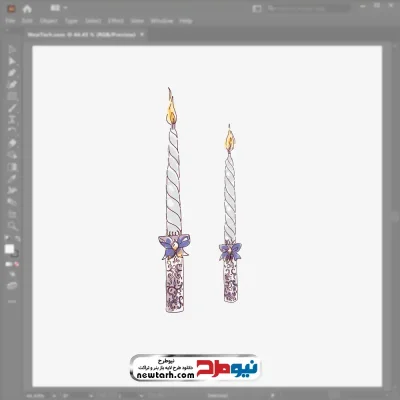This screenshot has height=400, width=400.
Task: Open the zoom level dropdown
Action: pos(54,396)
